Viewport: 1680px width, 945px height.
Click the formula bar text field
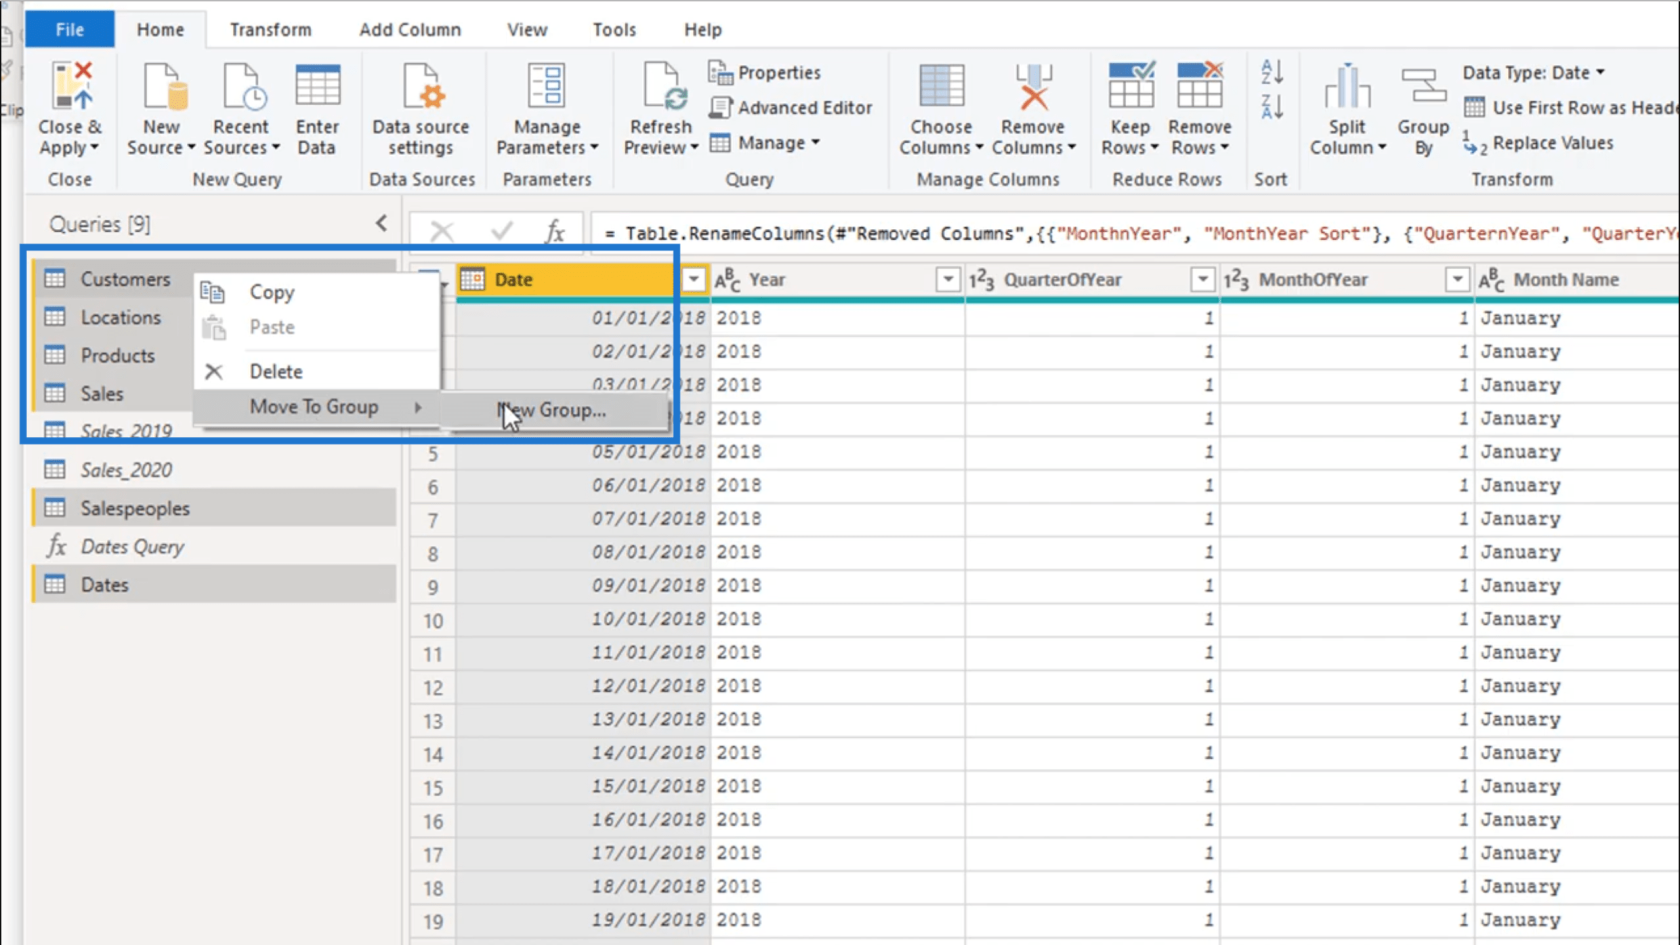[1135, 233]
